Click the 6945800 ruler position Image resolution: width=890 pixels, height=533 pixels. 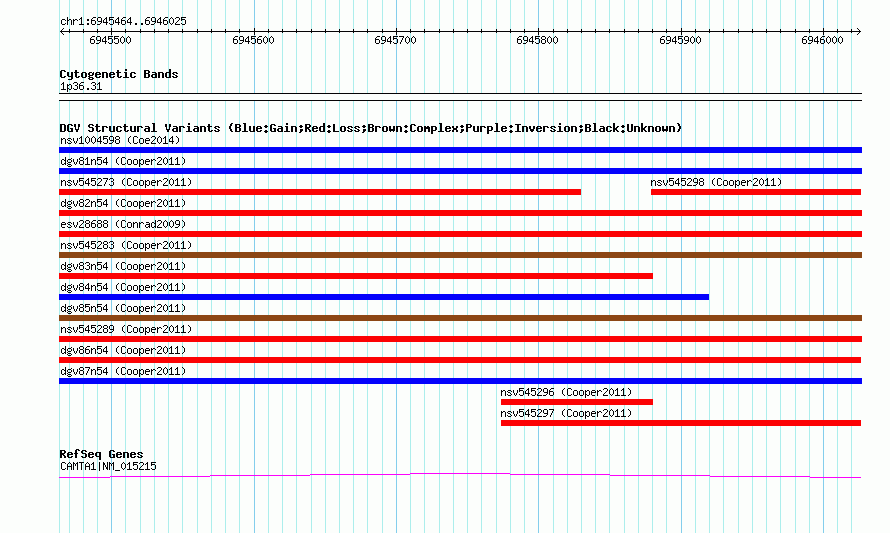click(x=538, y=40)
